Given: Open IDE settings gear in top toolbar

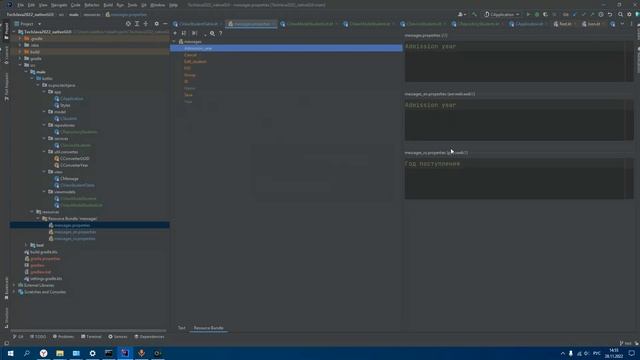Looking at the screenshot, I should click(x=629, y=14).
